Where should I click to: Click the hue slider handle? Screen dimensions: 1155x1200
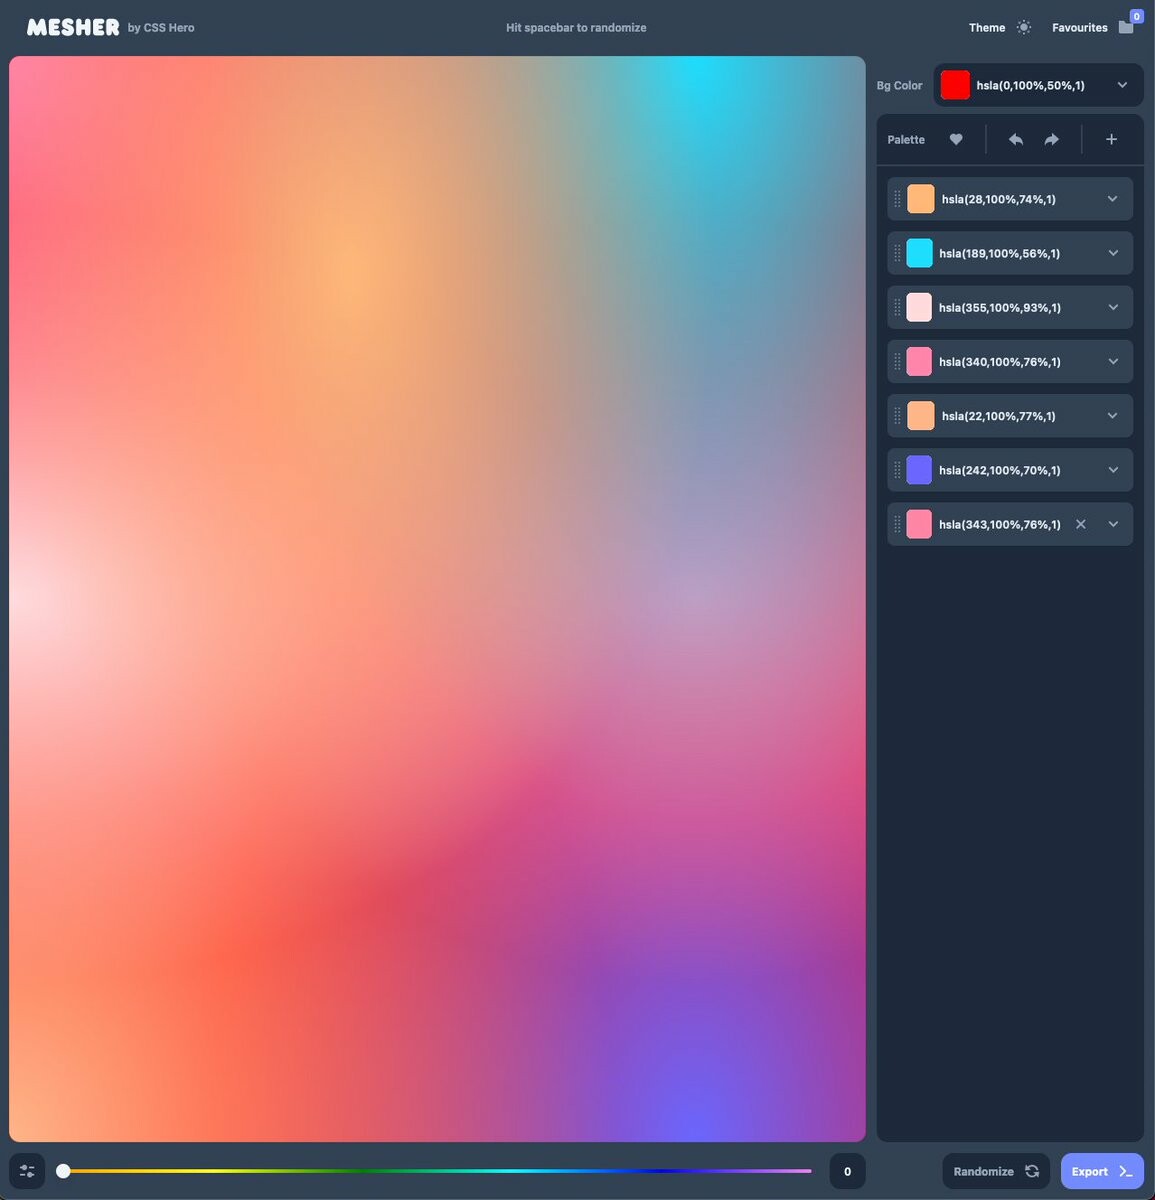coord(63,1171)
